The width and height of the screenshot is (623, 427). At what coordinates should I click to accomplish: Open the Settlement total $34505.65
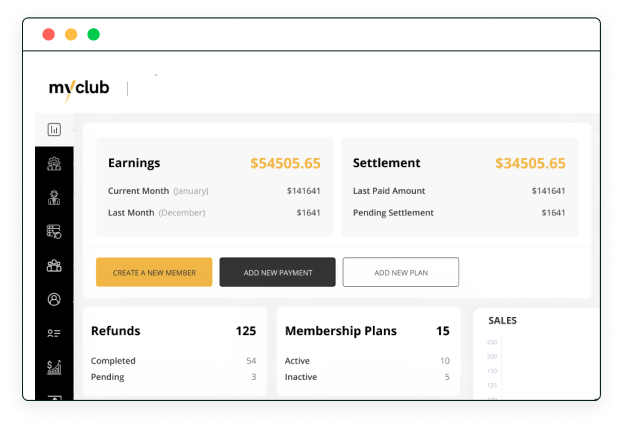[x=530, y=163]
